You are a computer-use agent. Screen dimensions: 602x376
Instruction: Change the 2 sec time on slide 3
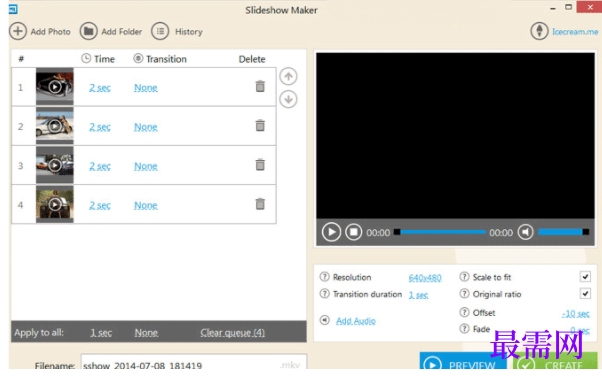click(x=100, y=166)
